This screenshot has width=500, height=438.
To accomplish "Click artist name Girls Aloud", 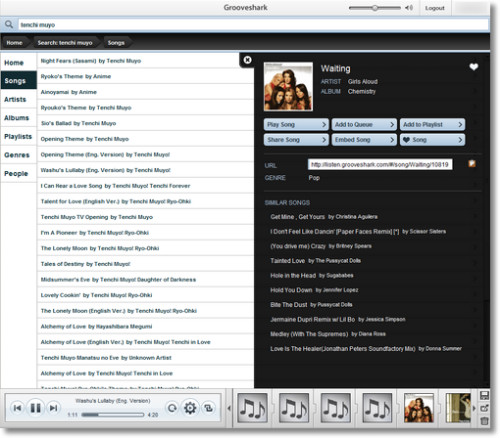I will click(363, 82).
